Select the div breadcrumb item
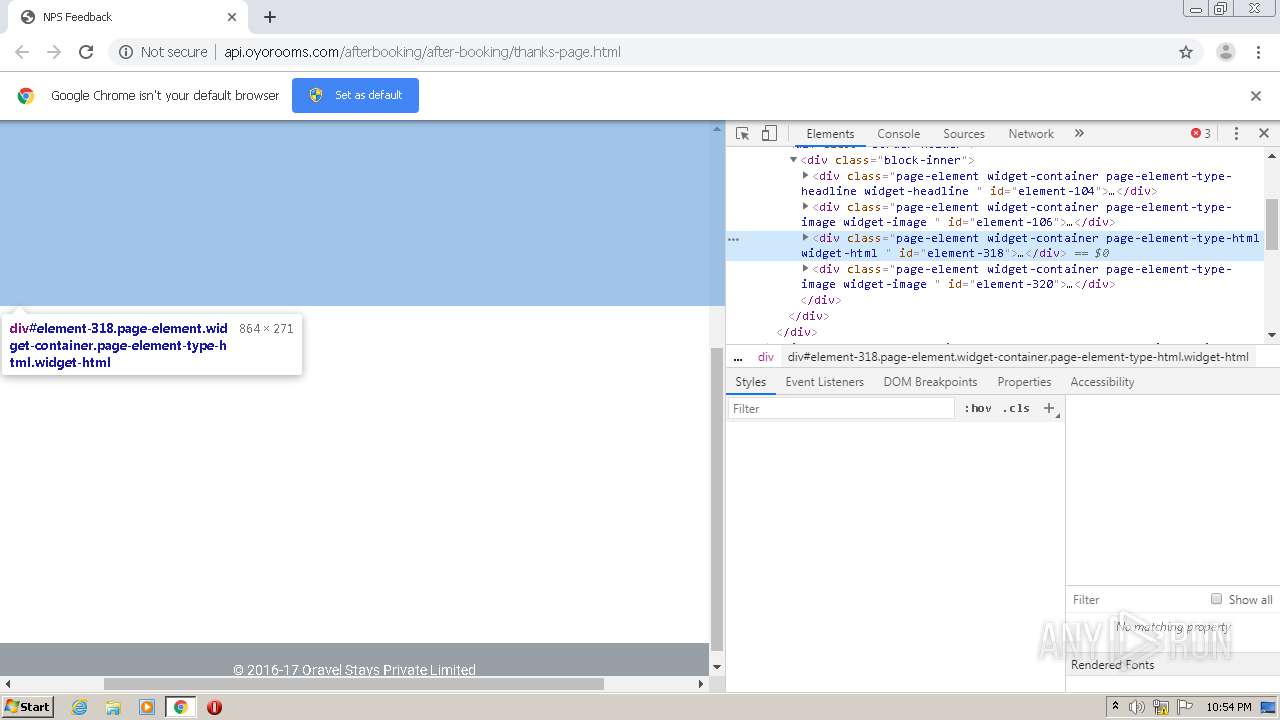 [766, 357]
